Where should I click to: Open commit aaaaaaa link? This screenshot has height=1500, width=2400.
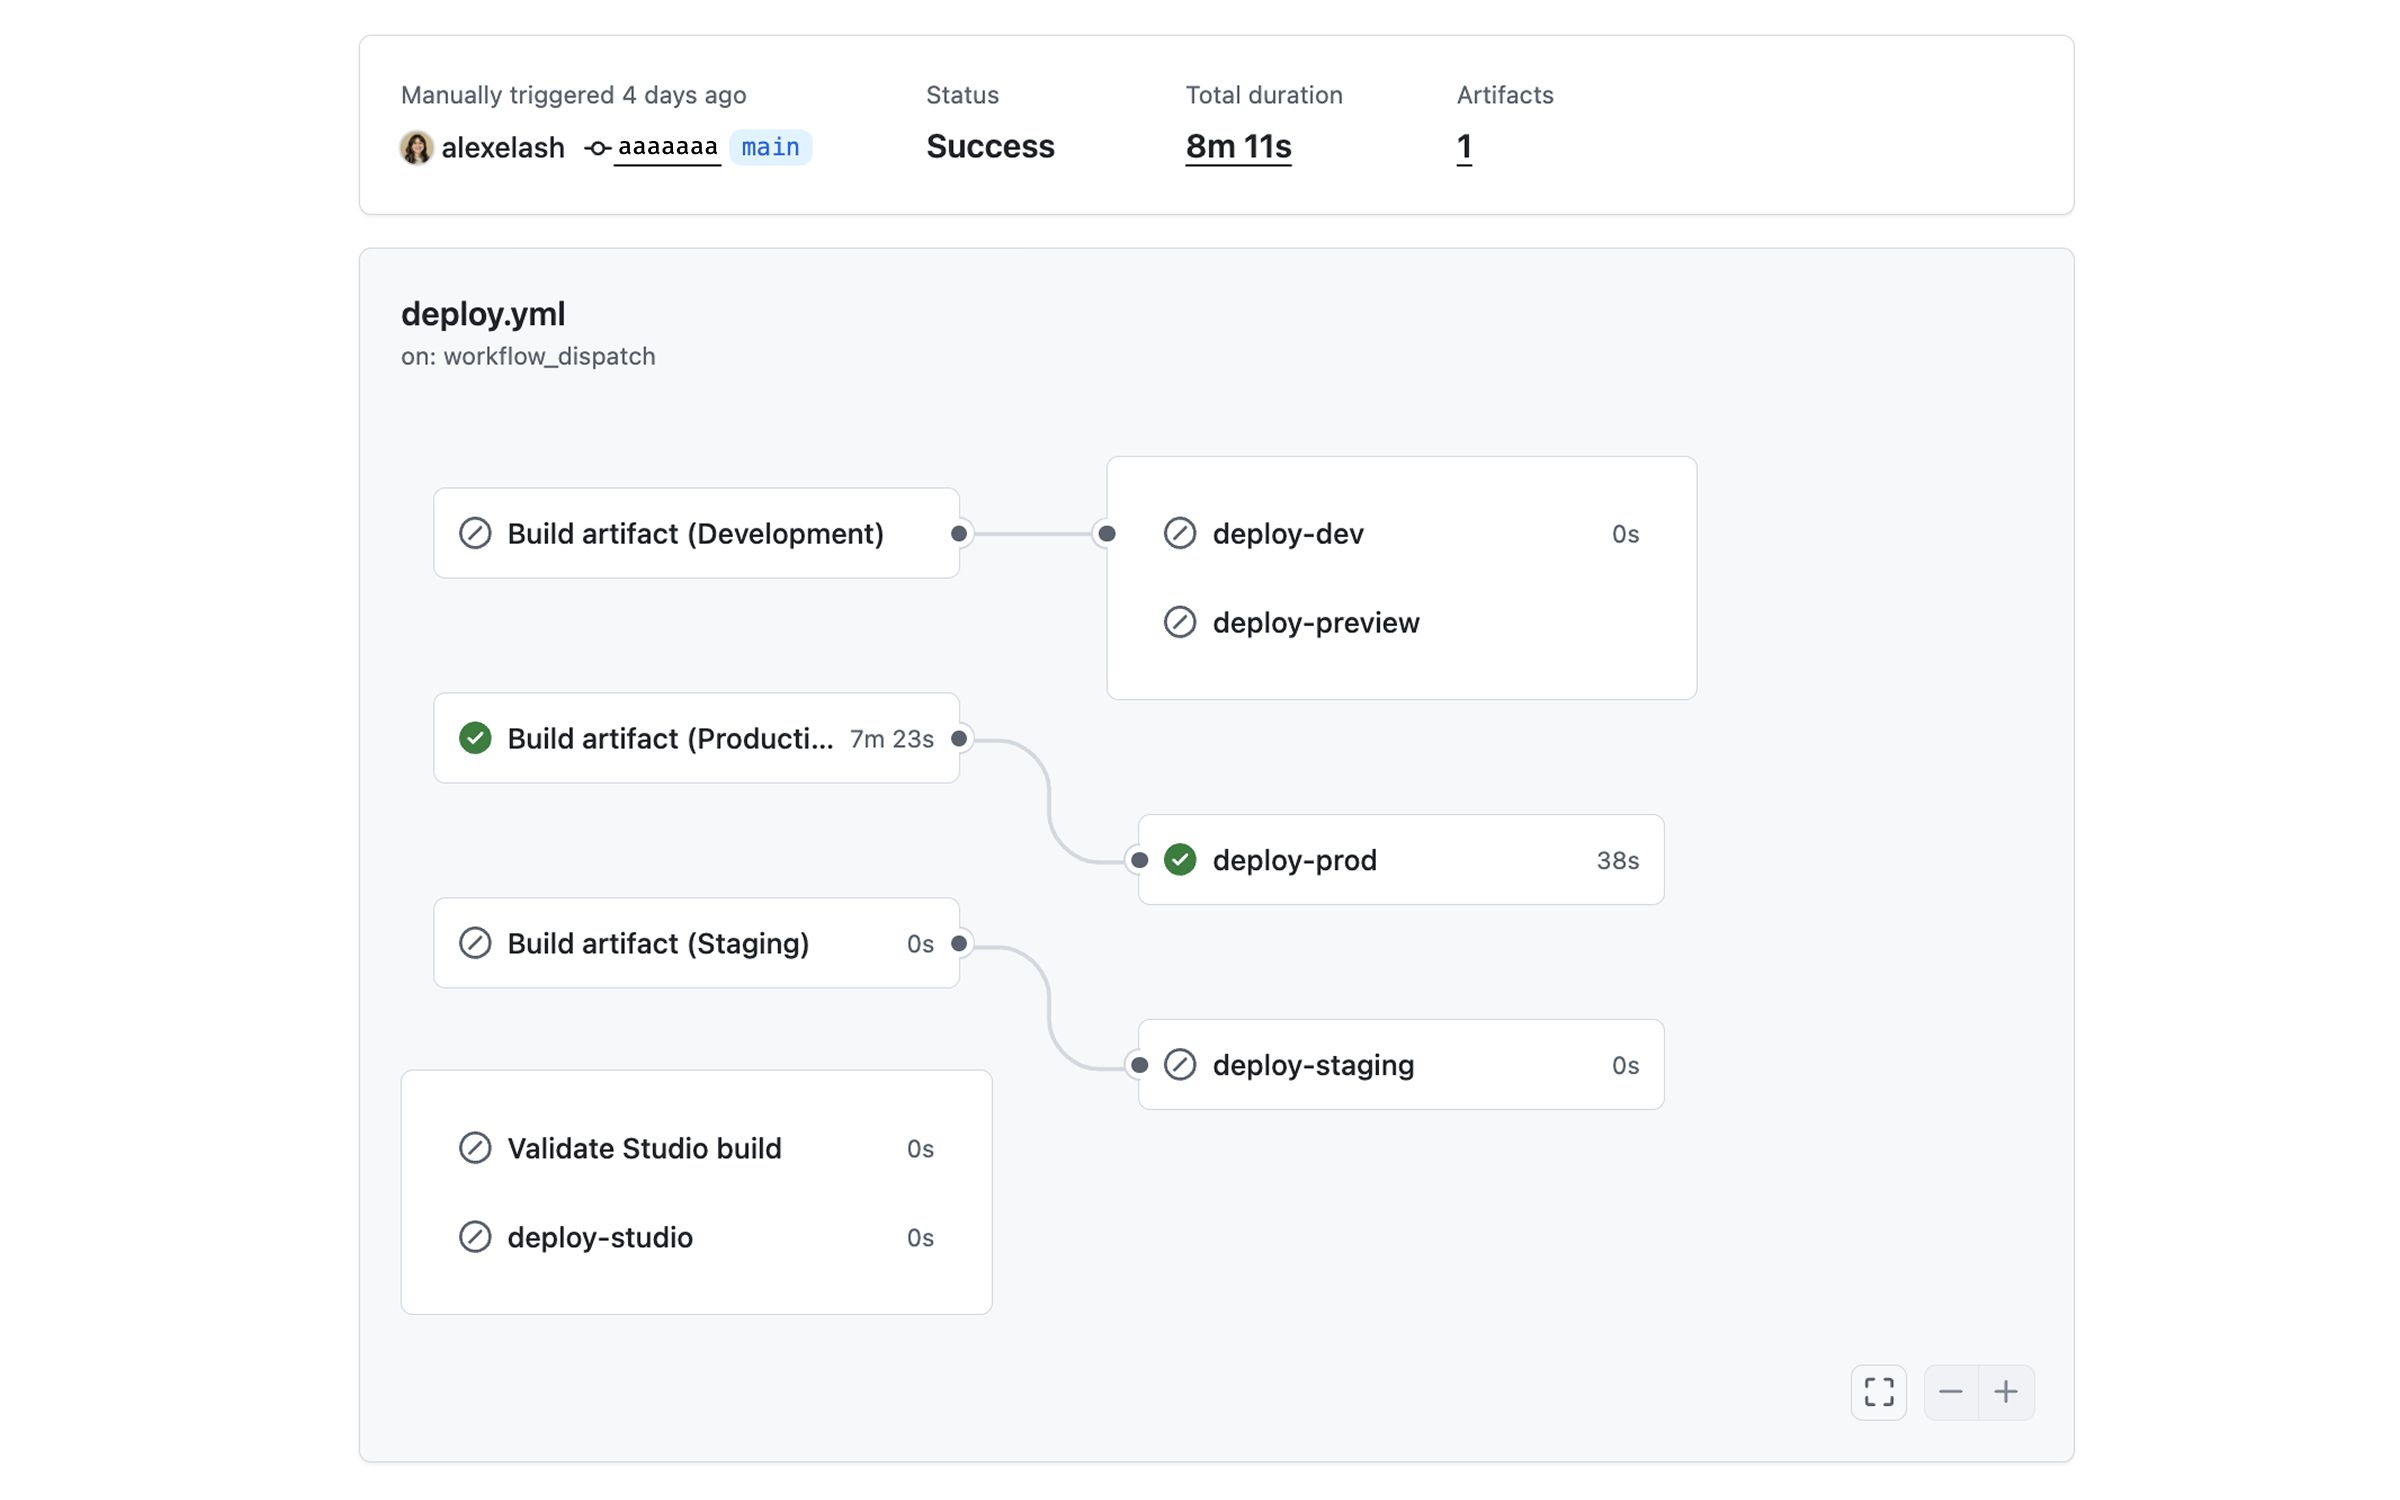pos(667,147)
